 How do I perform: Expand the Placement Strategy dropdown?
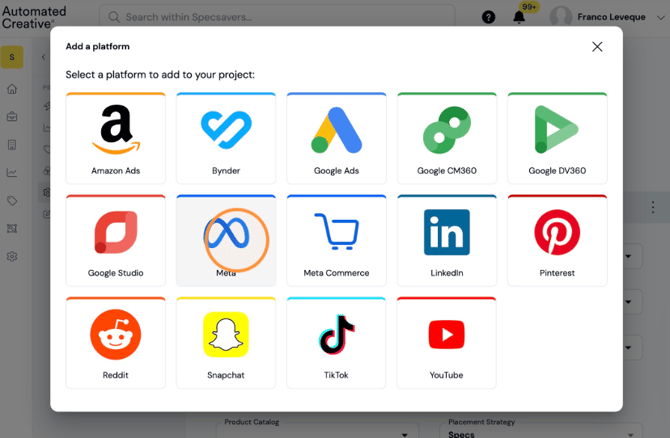(632, 434)
